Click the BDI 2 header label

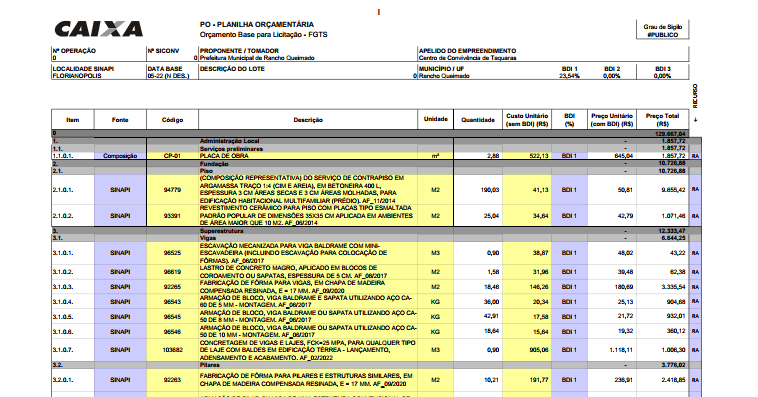[612, 69]
